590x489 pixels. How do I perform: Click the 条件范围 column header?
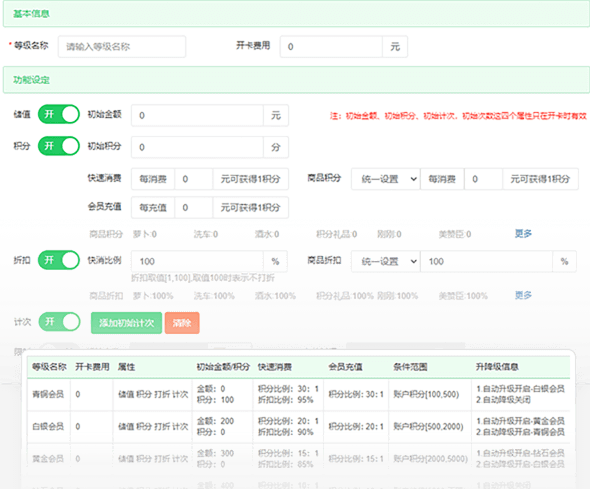pyautogui.click(x=410, y=367)
